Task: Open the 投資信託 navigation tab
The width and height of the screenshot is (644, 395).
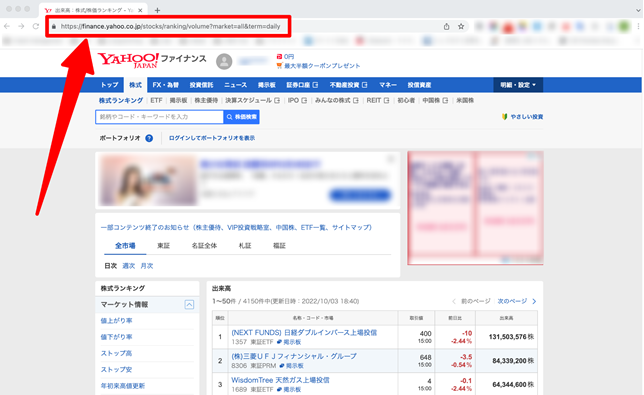Action: (x=201, y=85)
